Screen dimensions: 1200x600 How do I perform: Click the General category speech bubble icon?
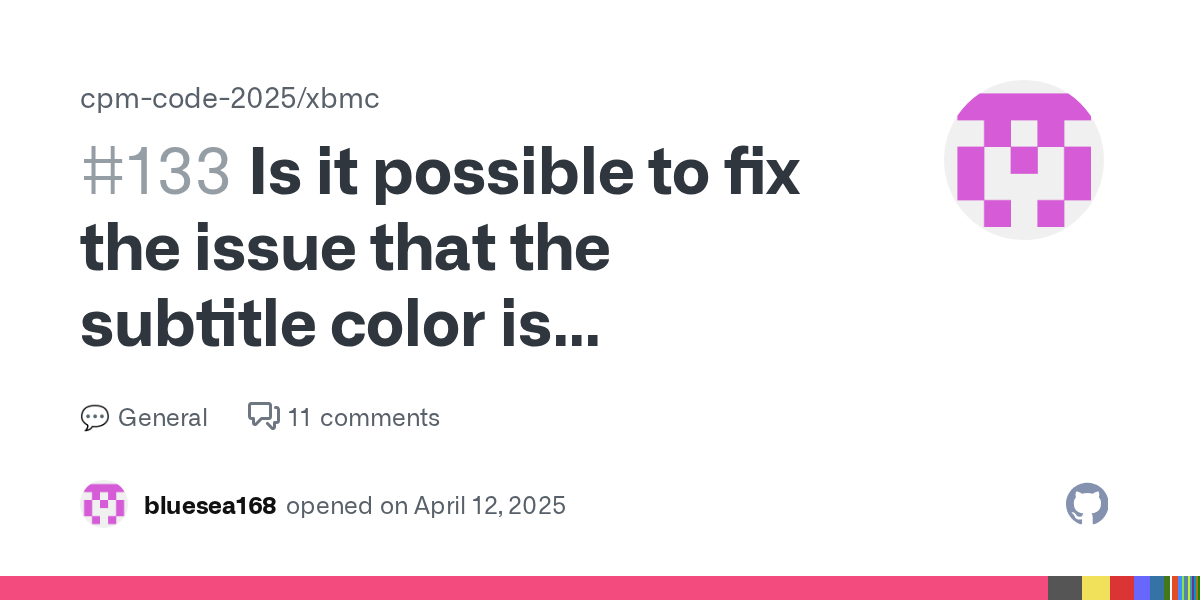[94, 418]
